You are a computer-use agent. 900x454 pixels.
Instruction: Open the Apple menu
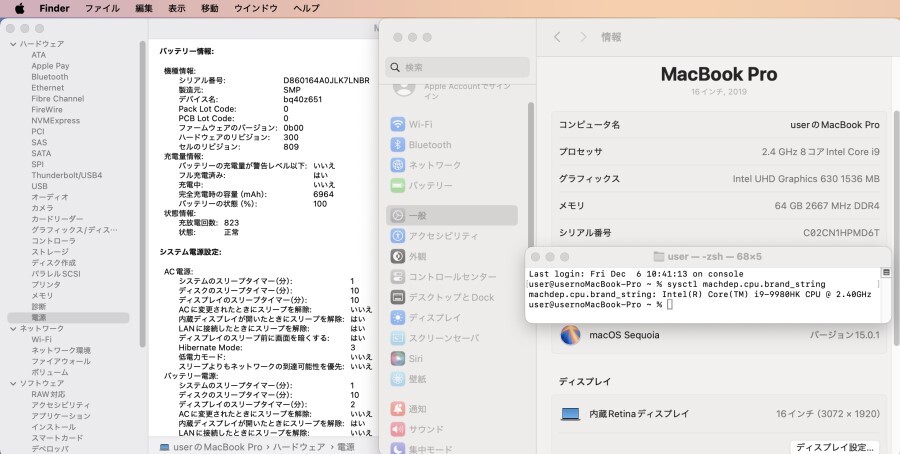coord(20,8)
